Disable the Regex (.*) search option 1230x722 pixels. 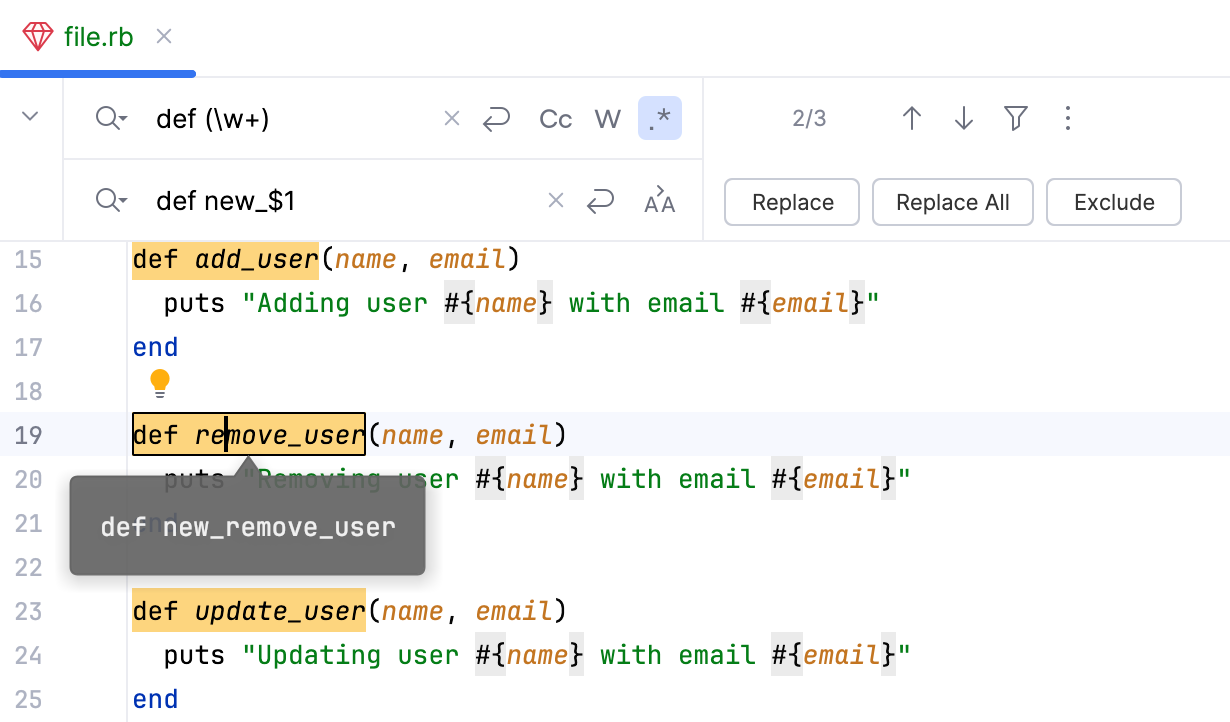point(660,119)
